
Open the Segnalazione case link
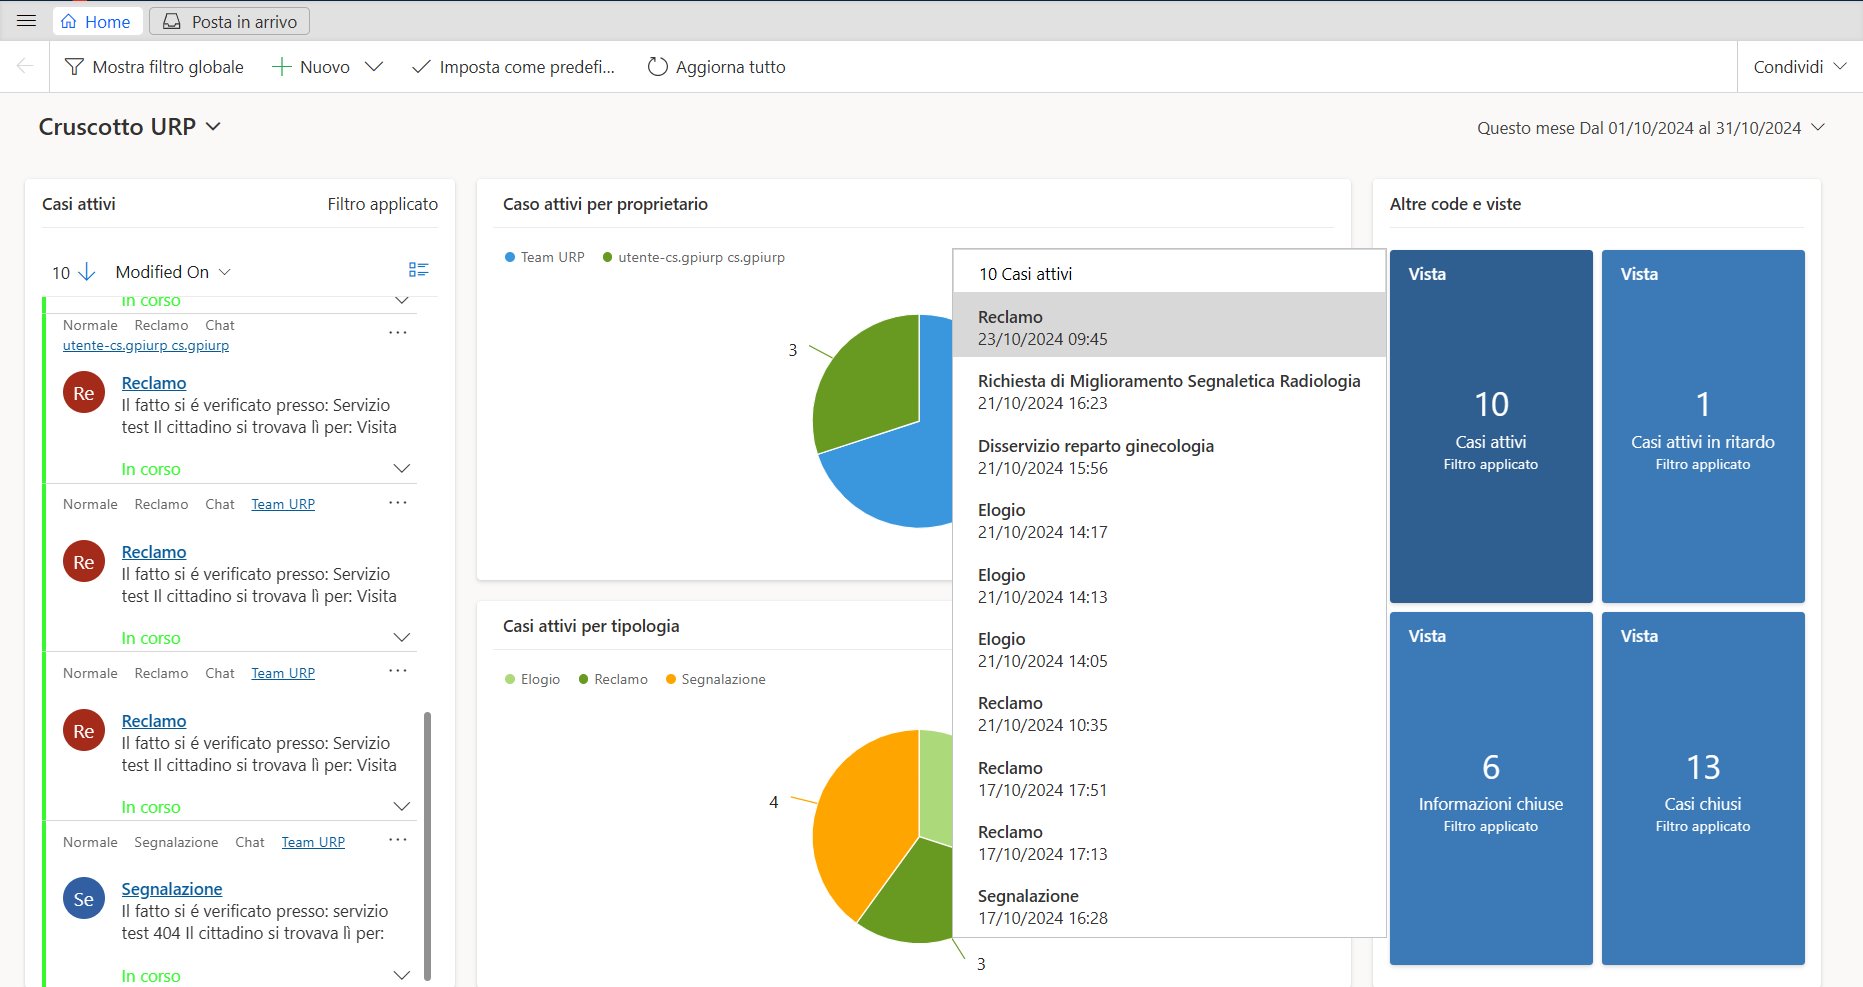pos(172,889)
